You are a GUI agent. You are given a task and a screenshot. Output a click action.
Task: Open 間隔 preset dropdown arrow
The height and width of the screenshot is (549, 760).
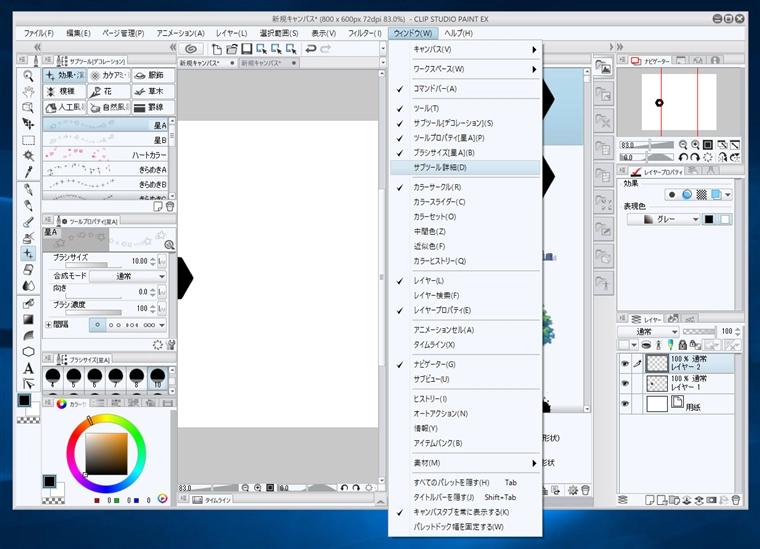[162, 325]
